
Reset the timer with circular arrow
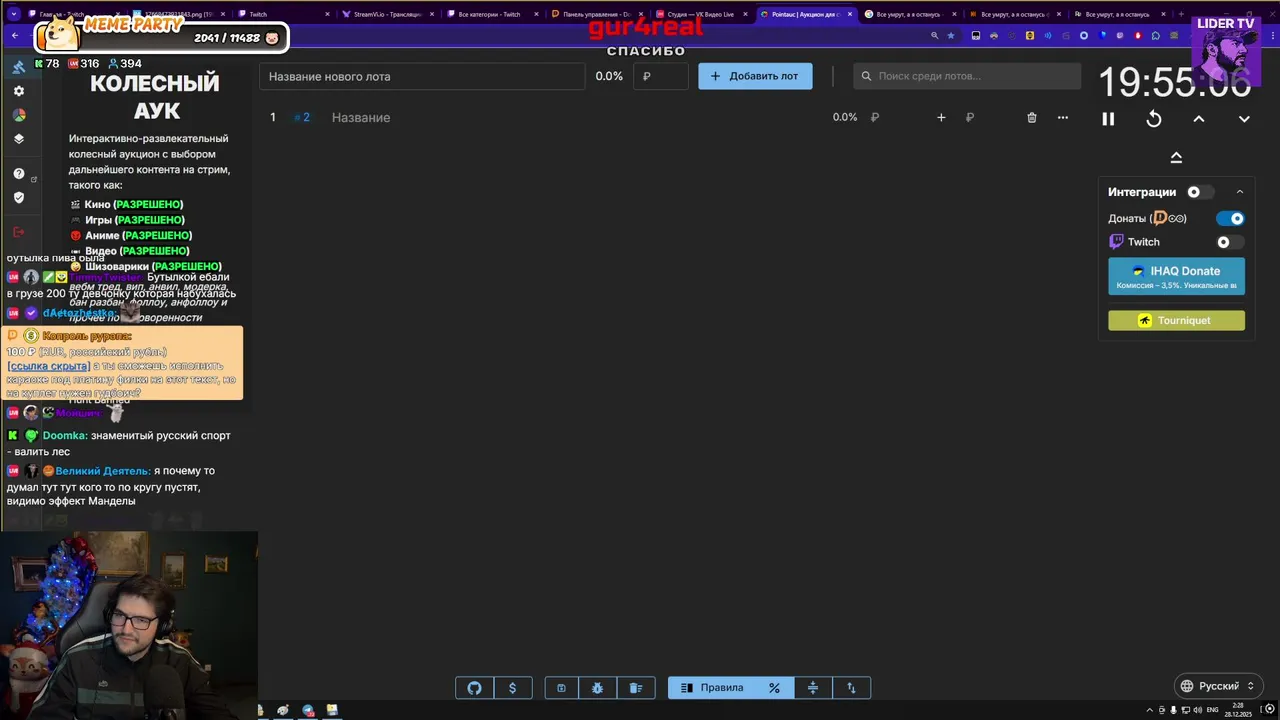point(1154,119)
